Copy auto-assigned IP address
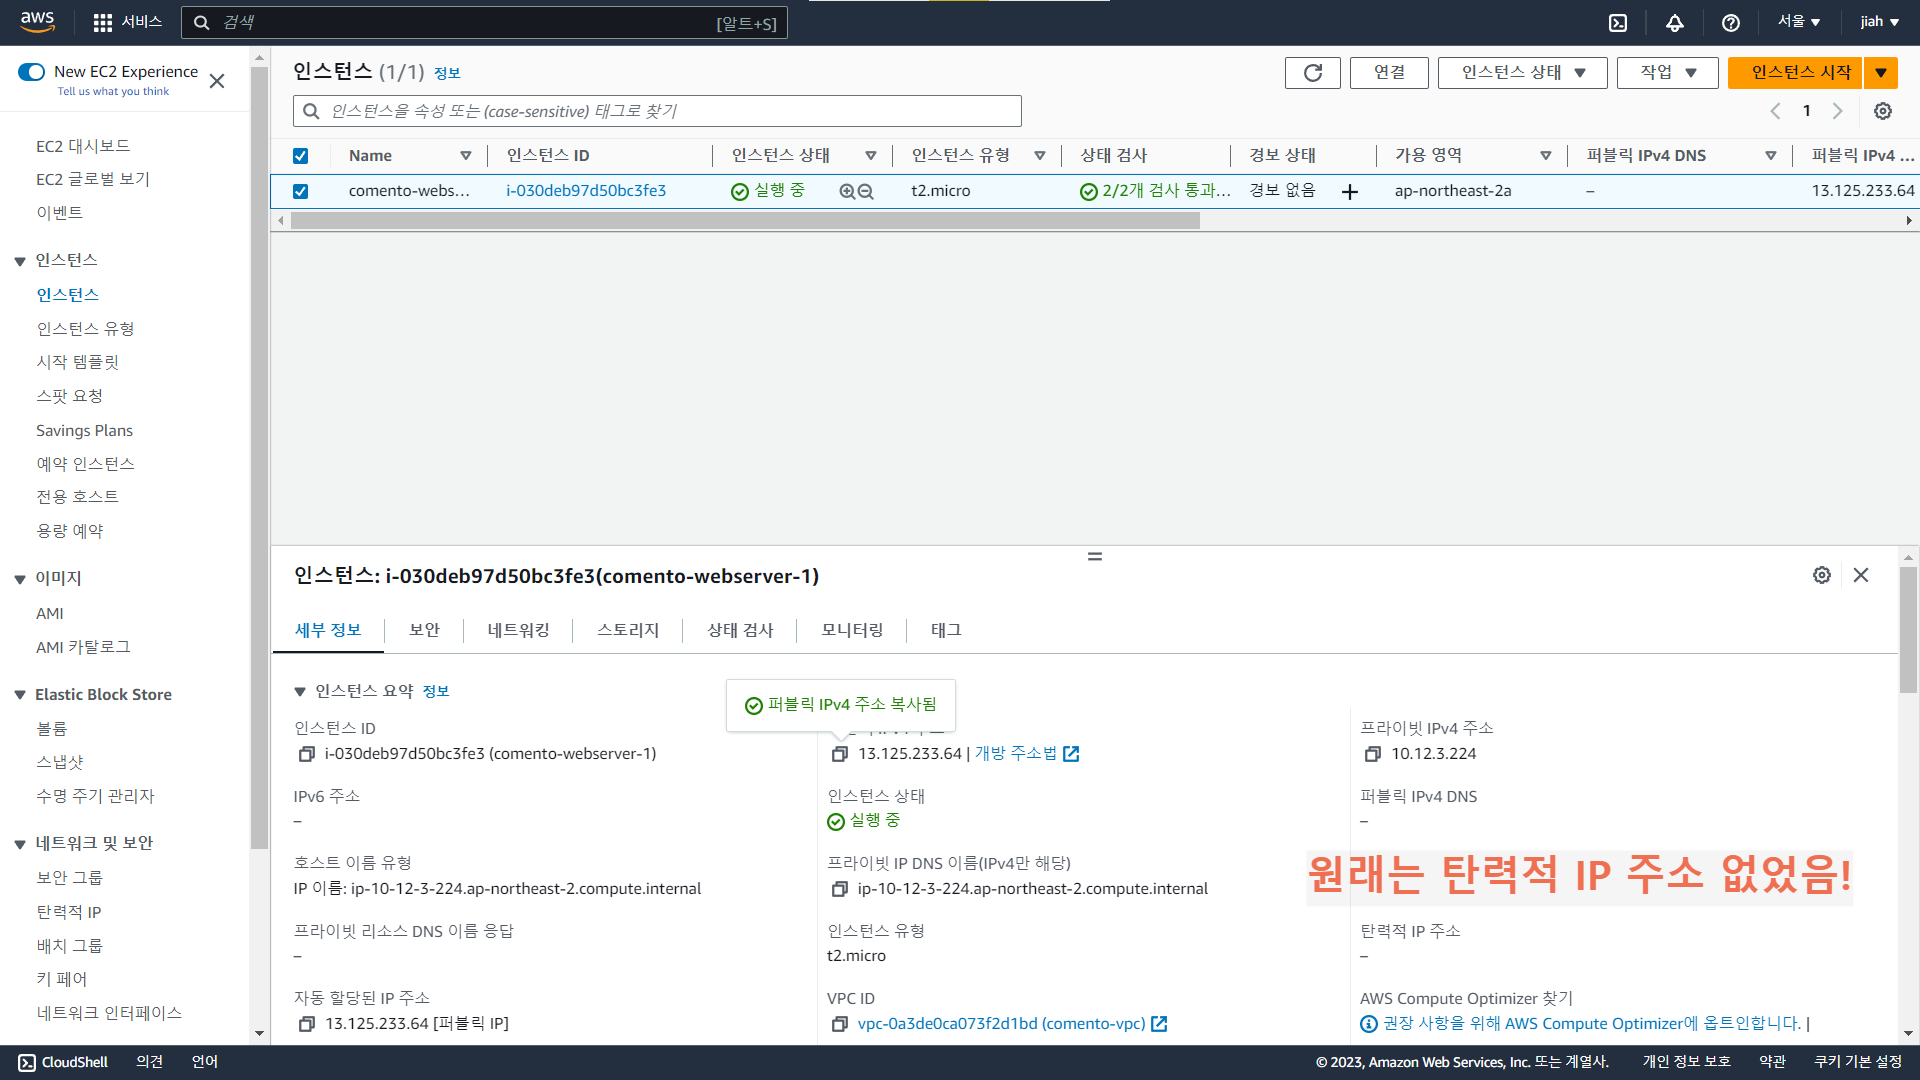The height and width of the screenshot is (1080, 1920). pos(307,1024)
